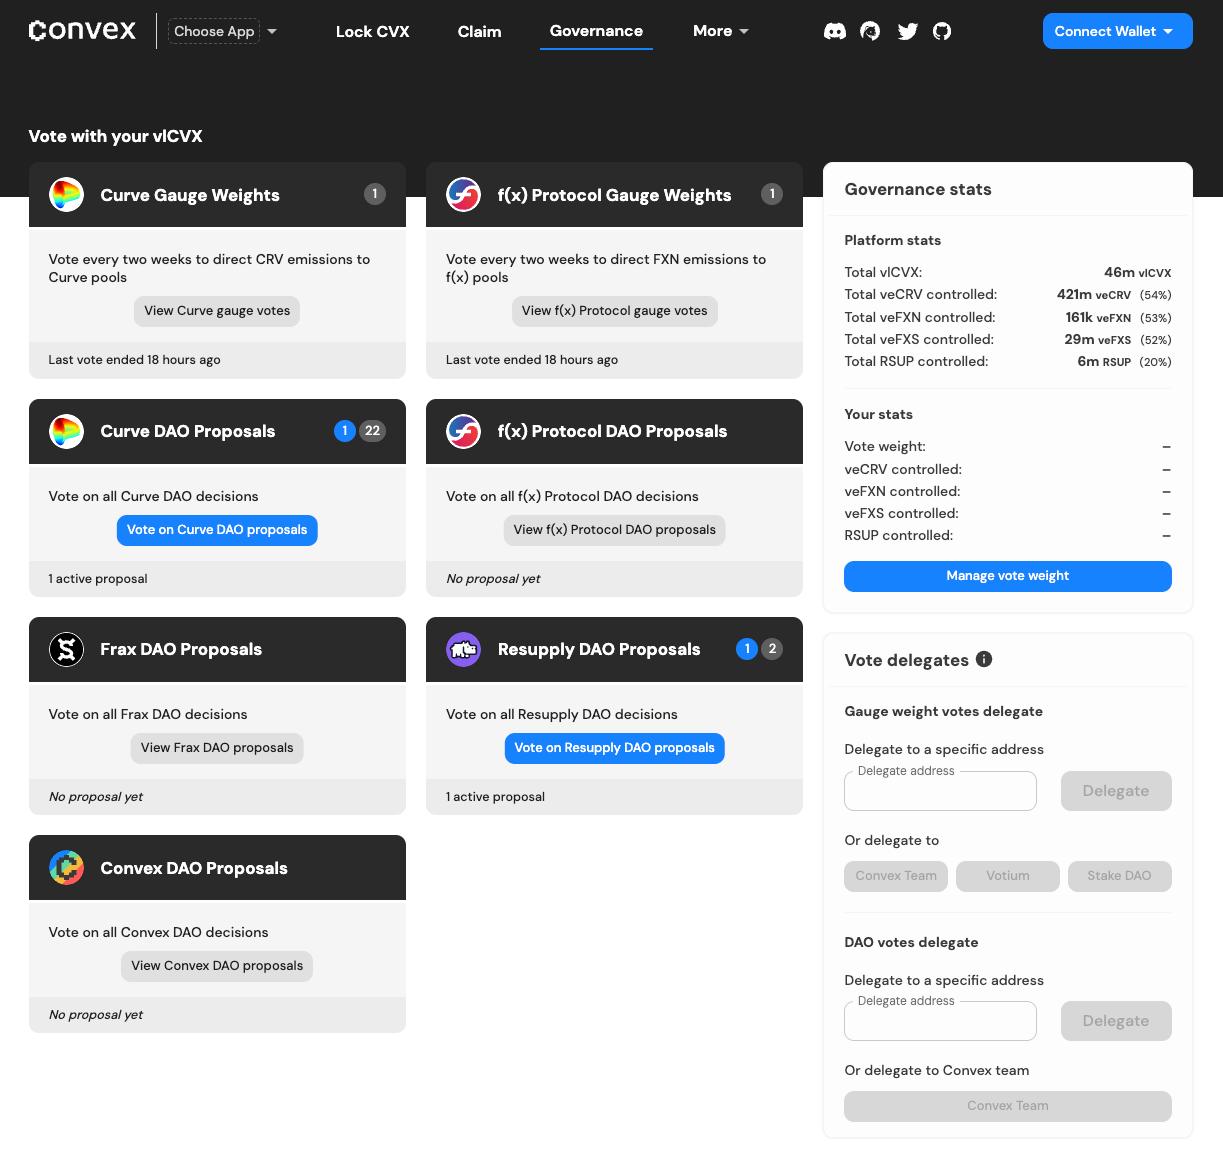The image size is (1223, 1156).
Task: Click View Frax DAO proposals
Action: tap(217, 748)
